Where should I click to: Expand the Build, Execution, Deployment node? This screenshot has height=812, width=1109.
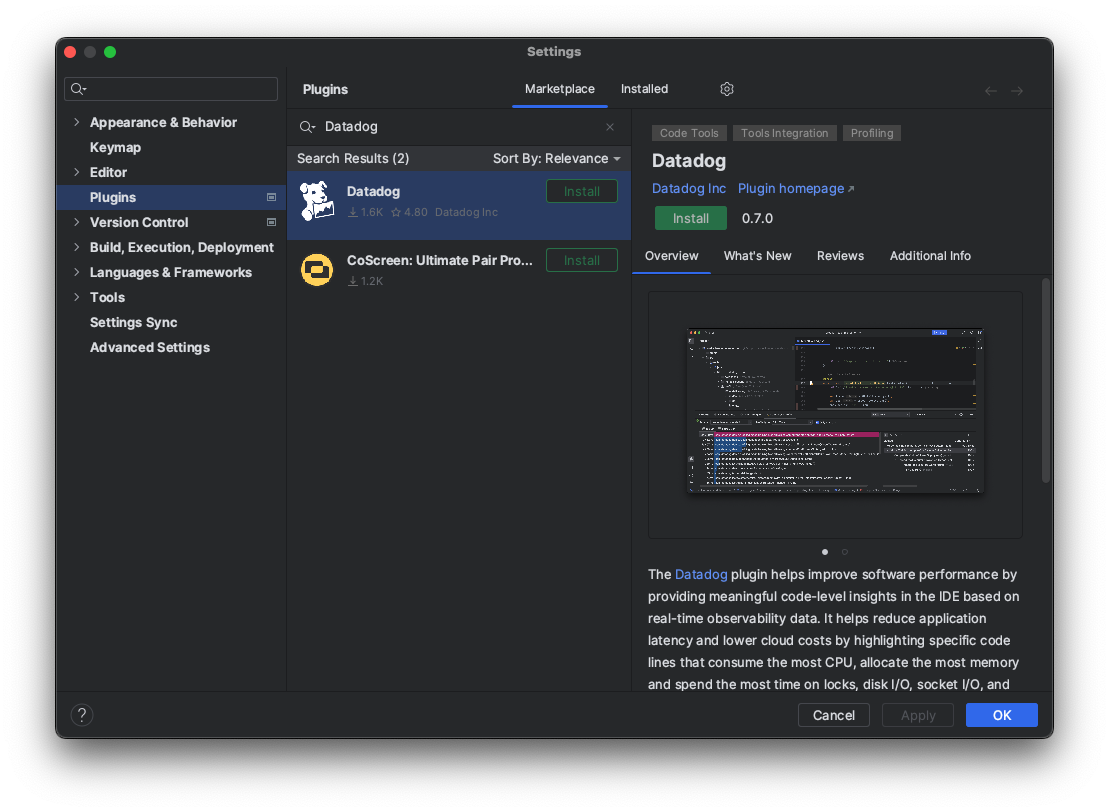point(77,247)
